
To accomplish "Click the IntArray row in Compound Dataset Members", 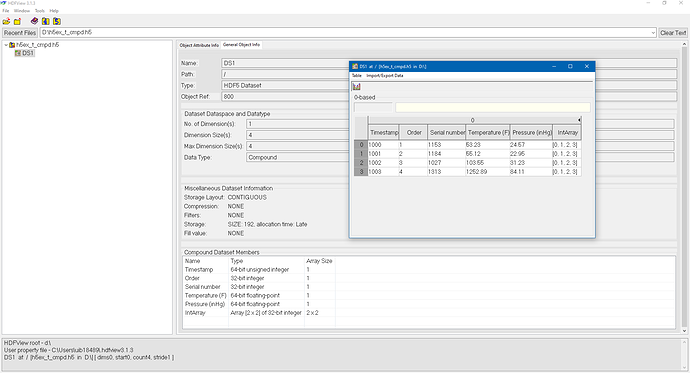I will point(429,313).
